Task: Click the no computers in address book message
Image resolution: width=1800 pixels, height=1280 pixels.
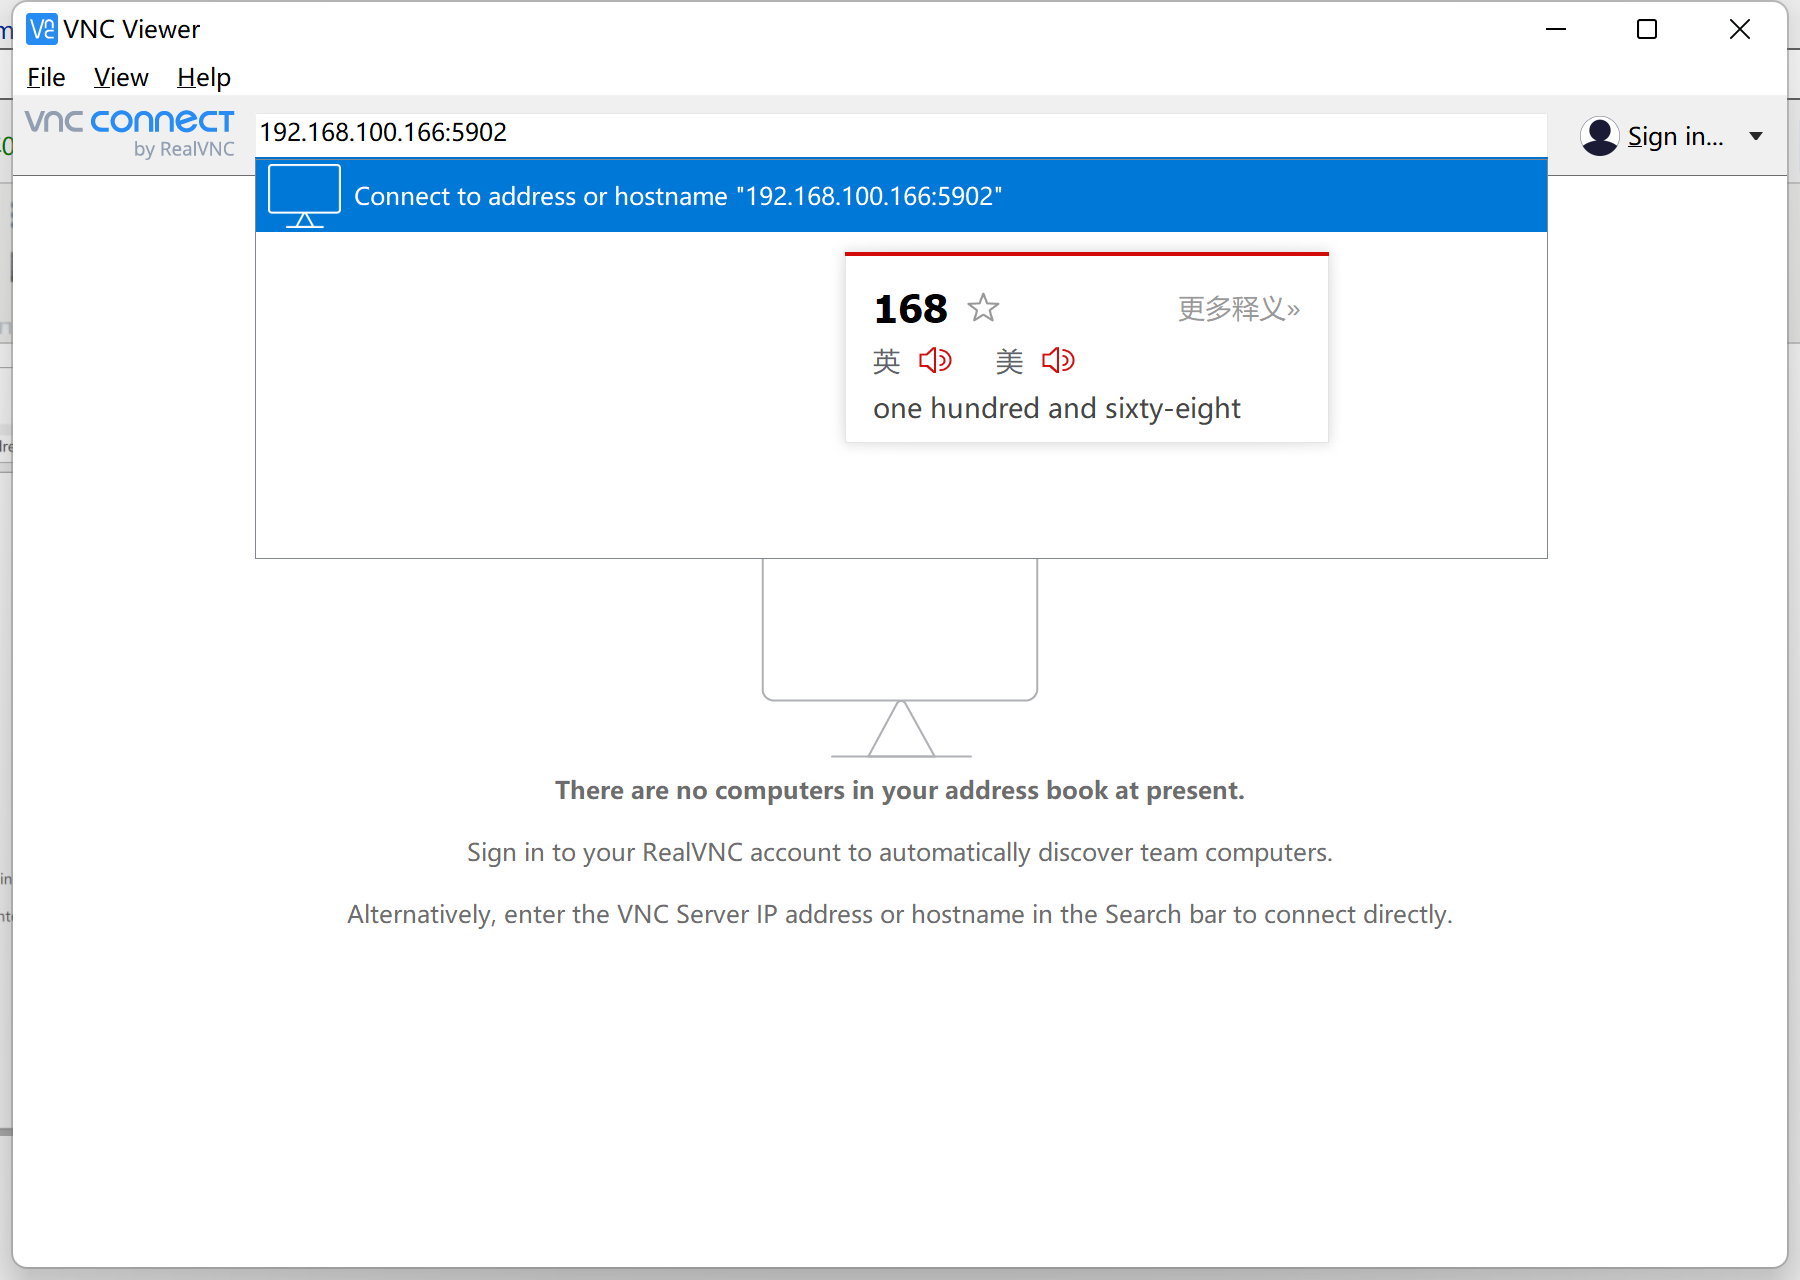Action: click(900, 790)
